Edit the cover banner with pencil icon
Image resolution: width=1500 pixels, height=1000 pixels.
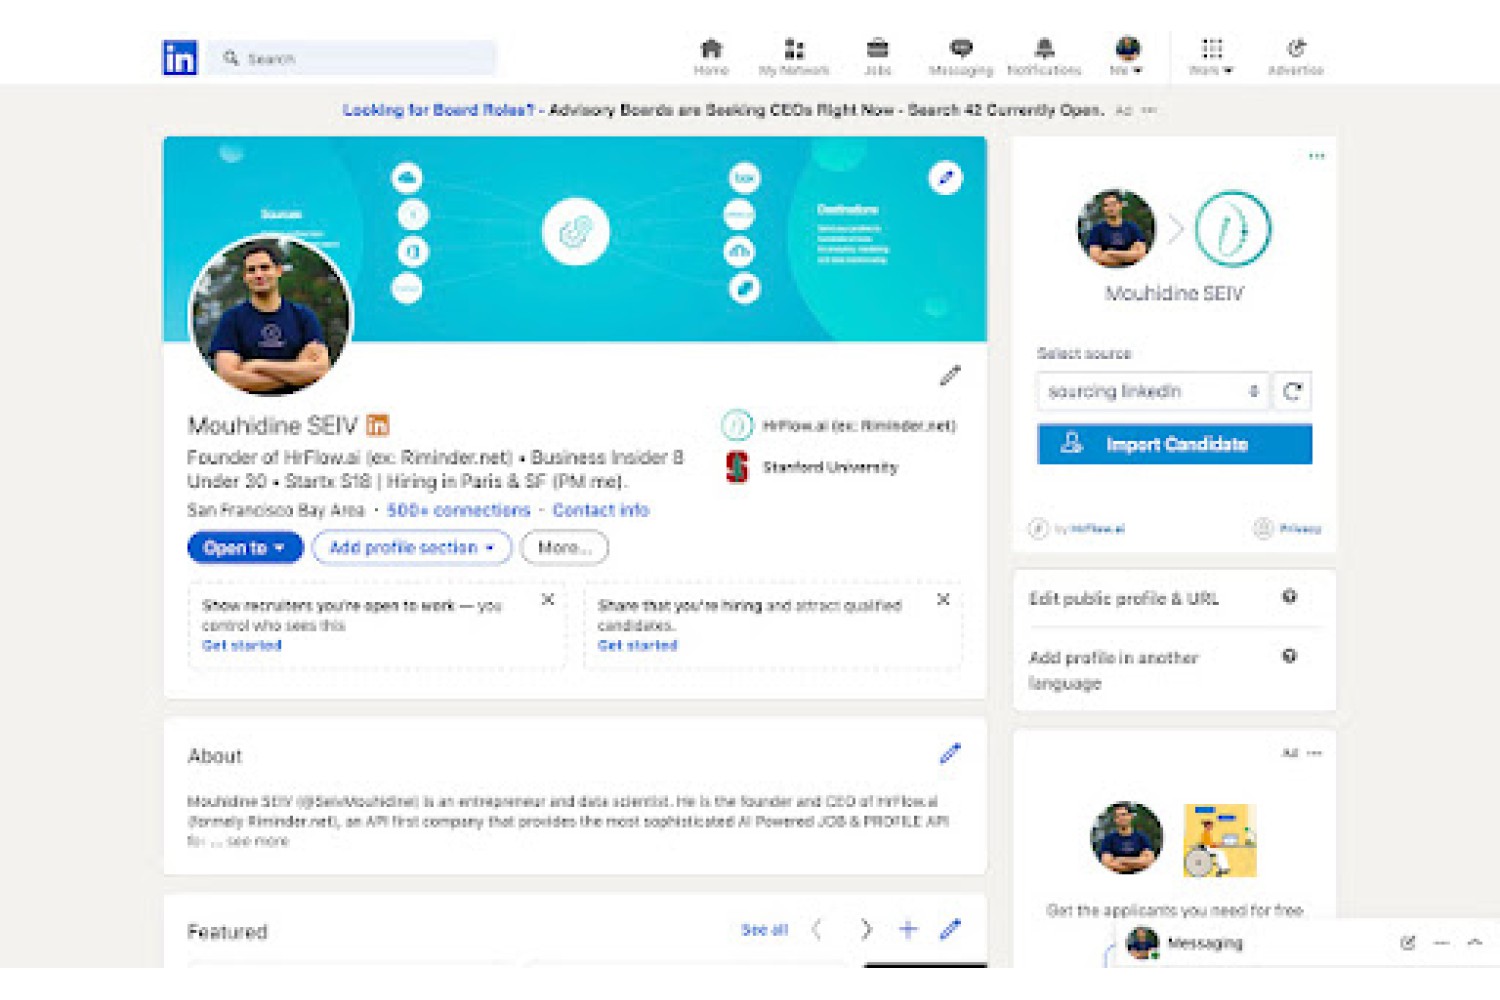point(945,178)
